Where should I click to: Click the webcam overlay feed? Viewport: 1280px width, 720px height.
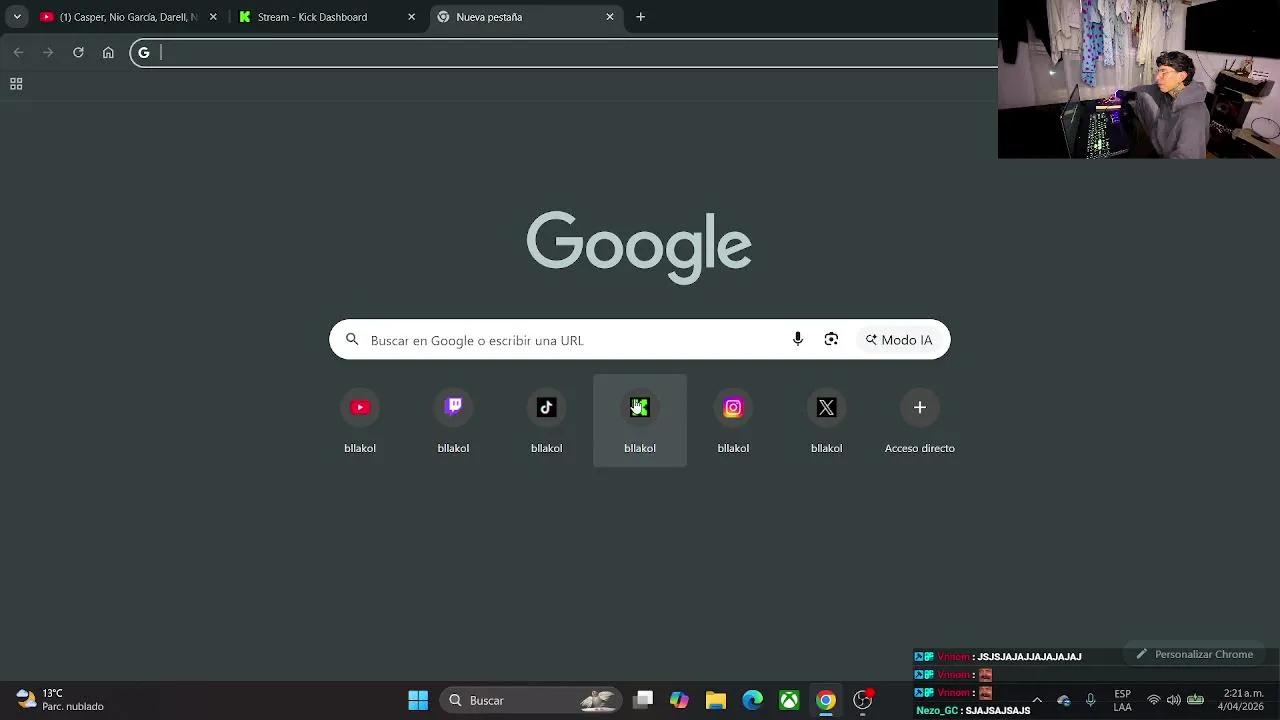point(1139,79)
